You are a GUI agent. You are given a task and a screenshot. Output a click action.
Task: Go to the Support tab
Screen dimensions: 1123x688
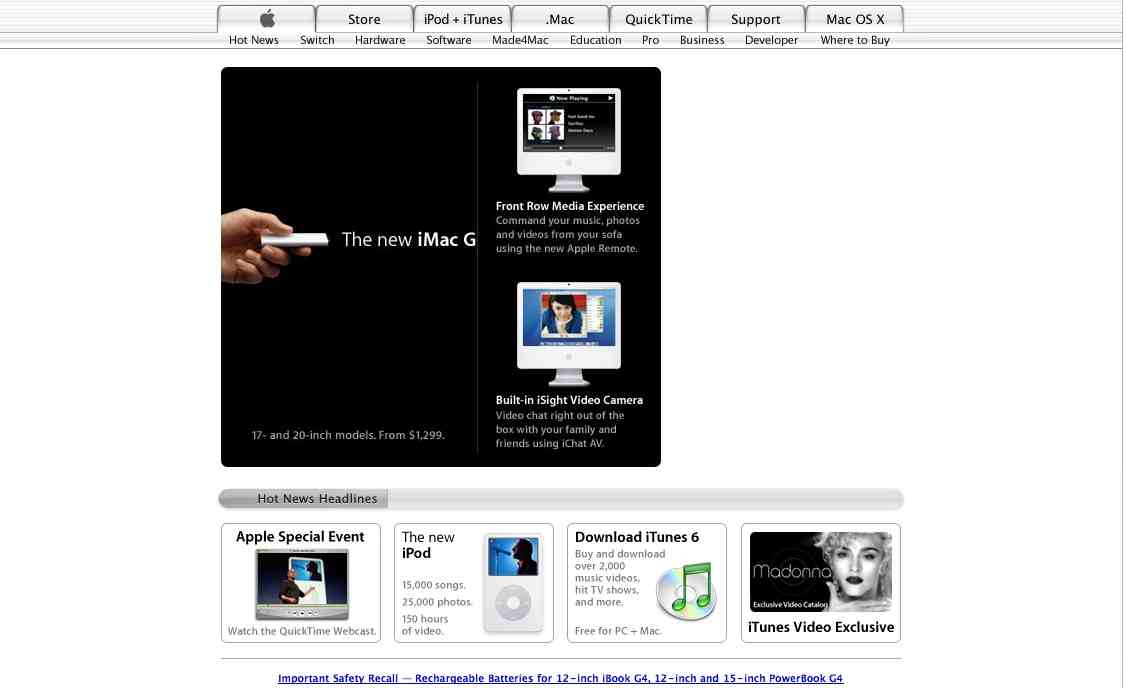click(x=756, y=19)
